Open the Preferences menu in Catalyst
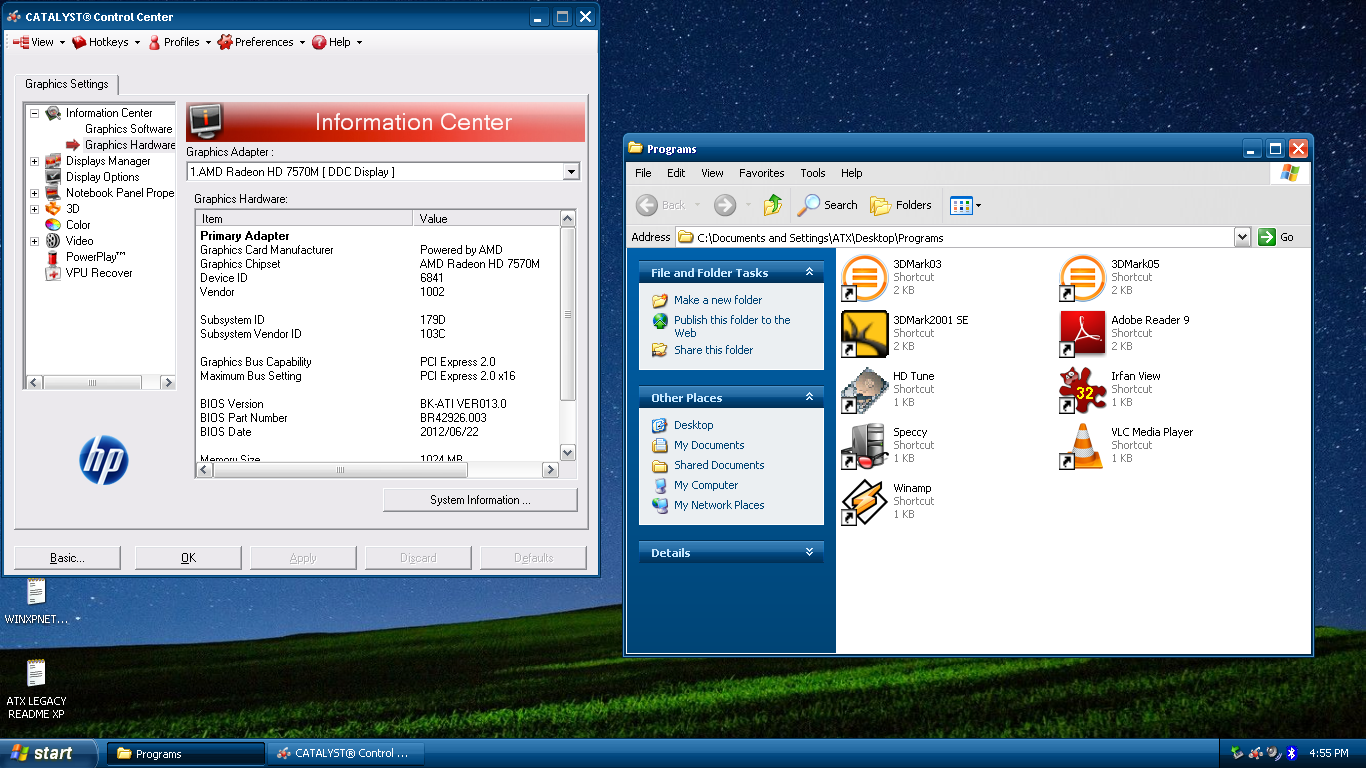Image resolution: width=1366 pixels, height=768 pixels. tap(261, 42)
